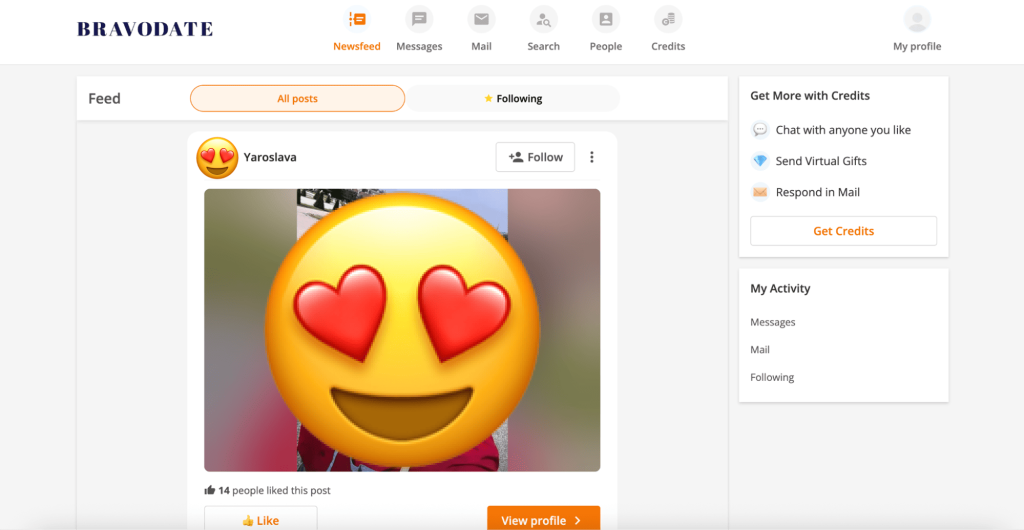Click the My Activity heading
1024x530 pixels.
click(x=780, y=288)
